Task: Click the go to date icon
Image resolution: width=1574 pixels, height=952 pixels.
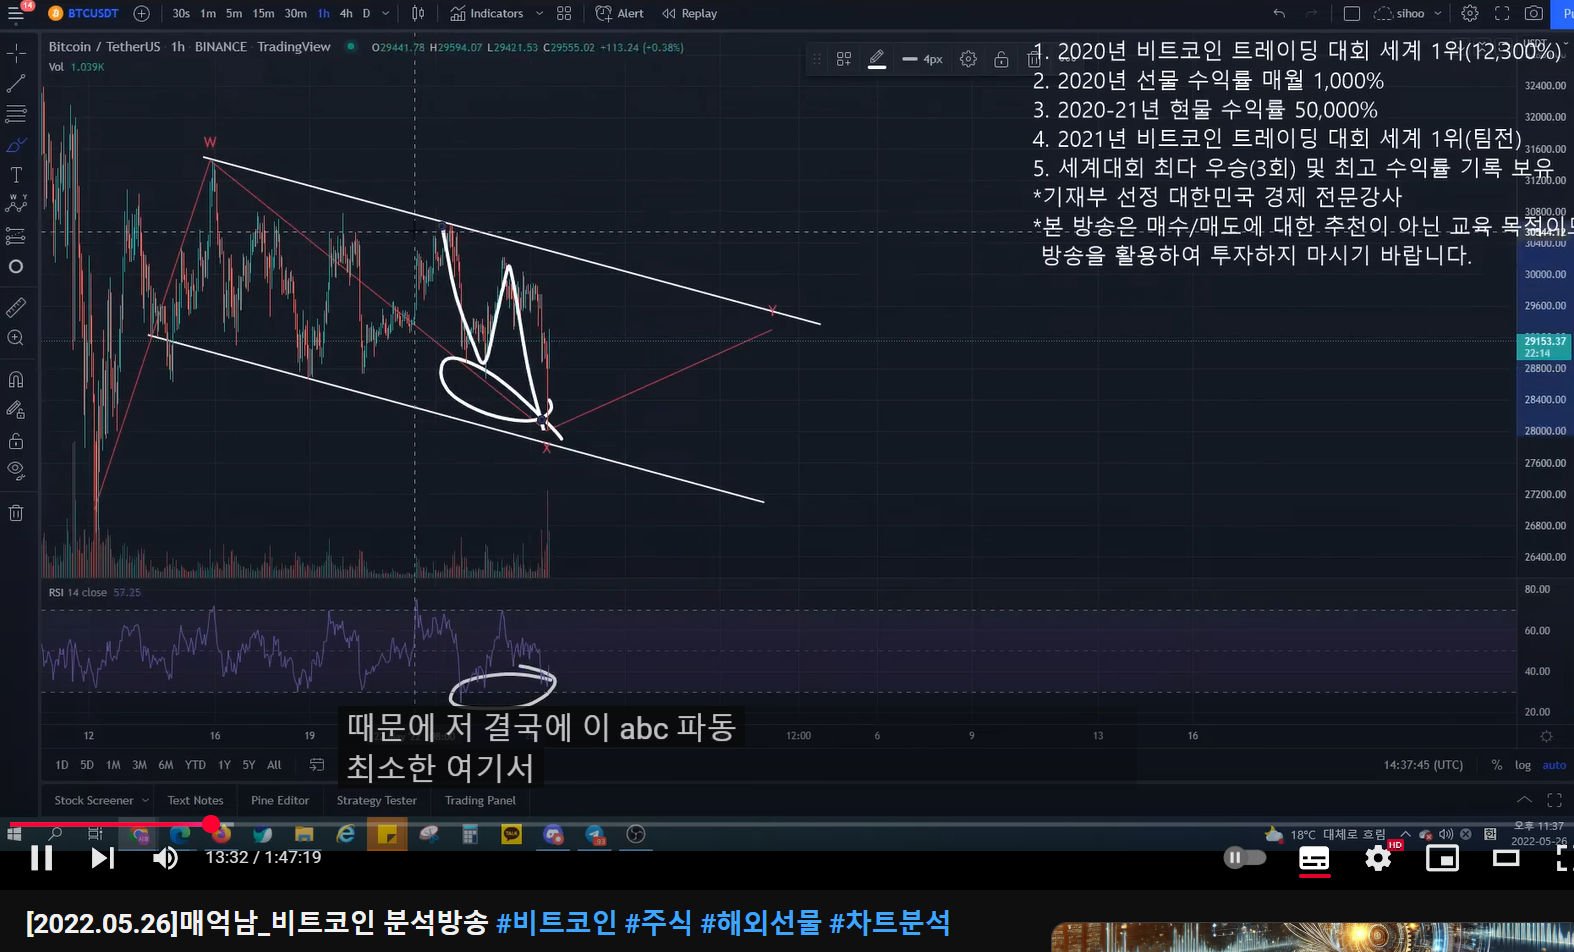Action: [x=317, y=765]
